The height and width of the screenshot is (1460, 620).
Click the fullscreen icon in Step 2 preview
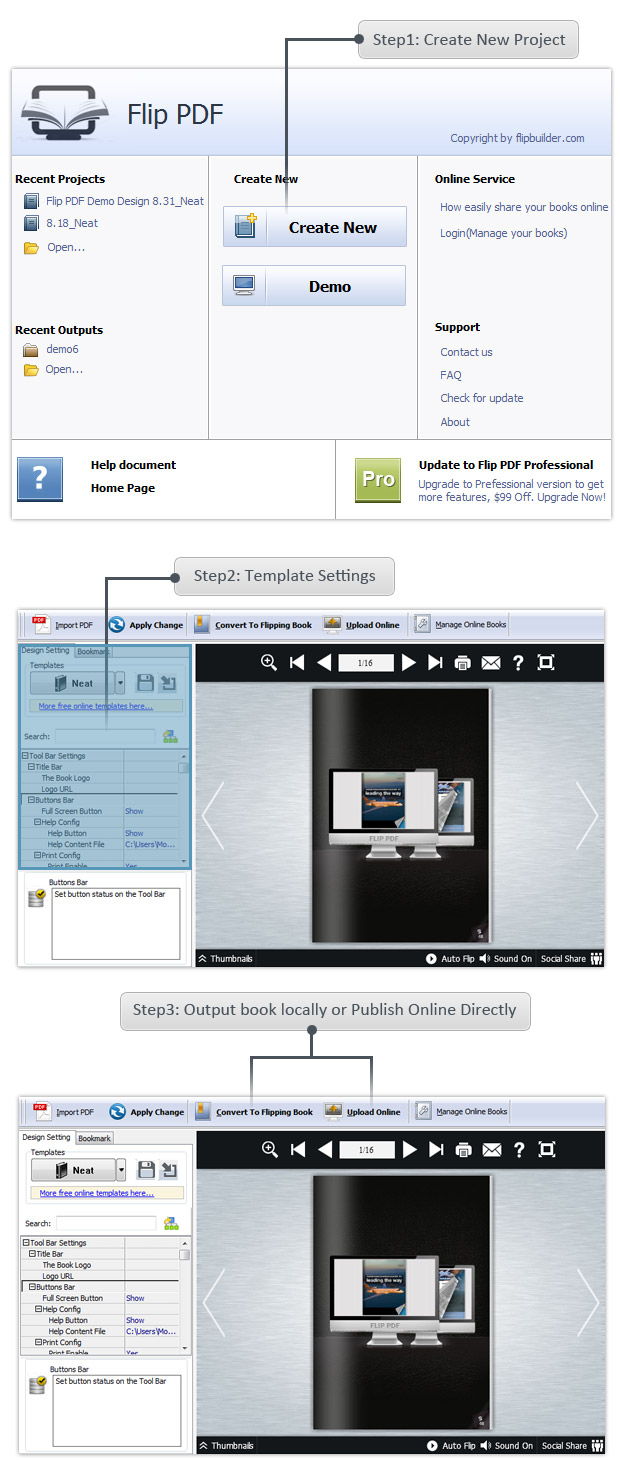[x=546, y=662]
